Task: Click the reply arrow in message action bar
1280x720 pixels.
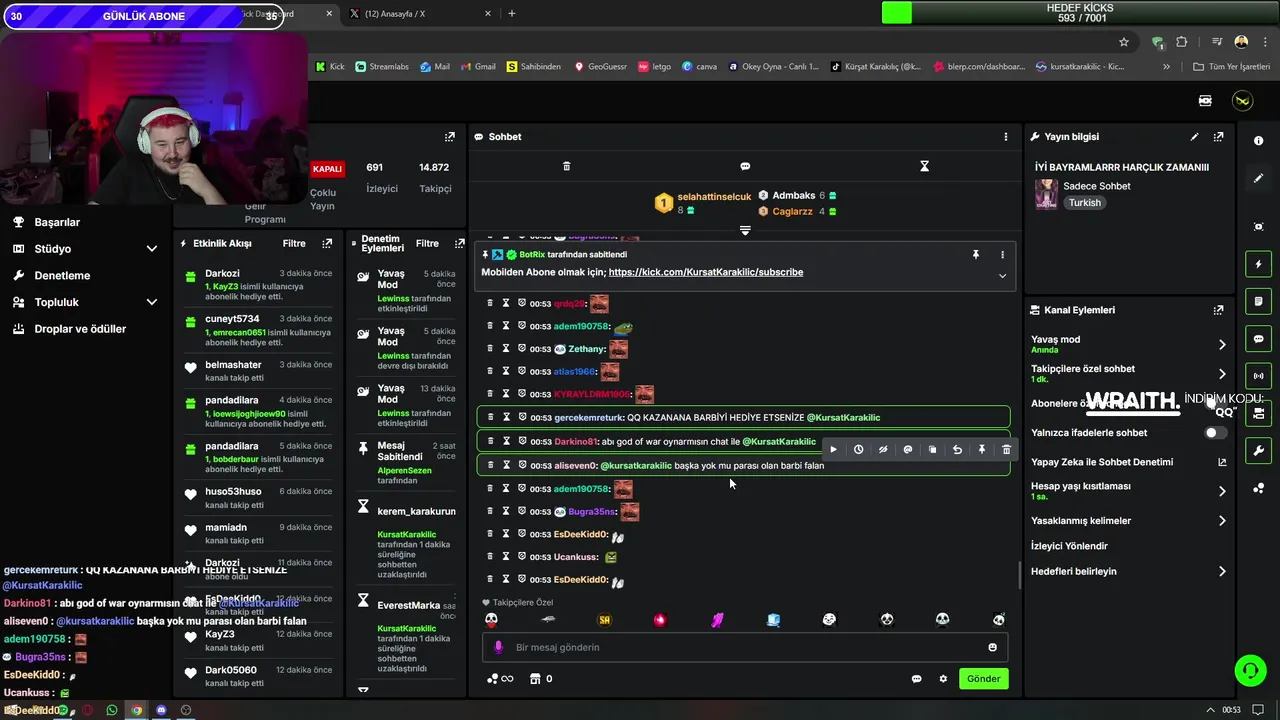Action: [x=957, y=450]
